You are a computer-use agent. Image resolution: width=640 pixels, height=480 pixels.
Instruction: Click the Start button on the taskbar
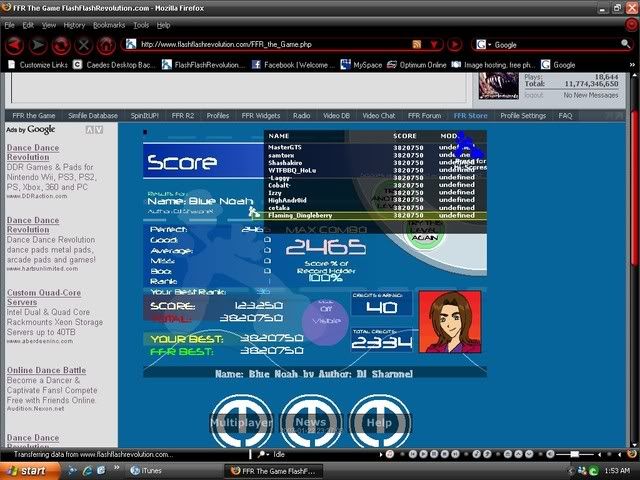tap(27, 470)
